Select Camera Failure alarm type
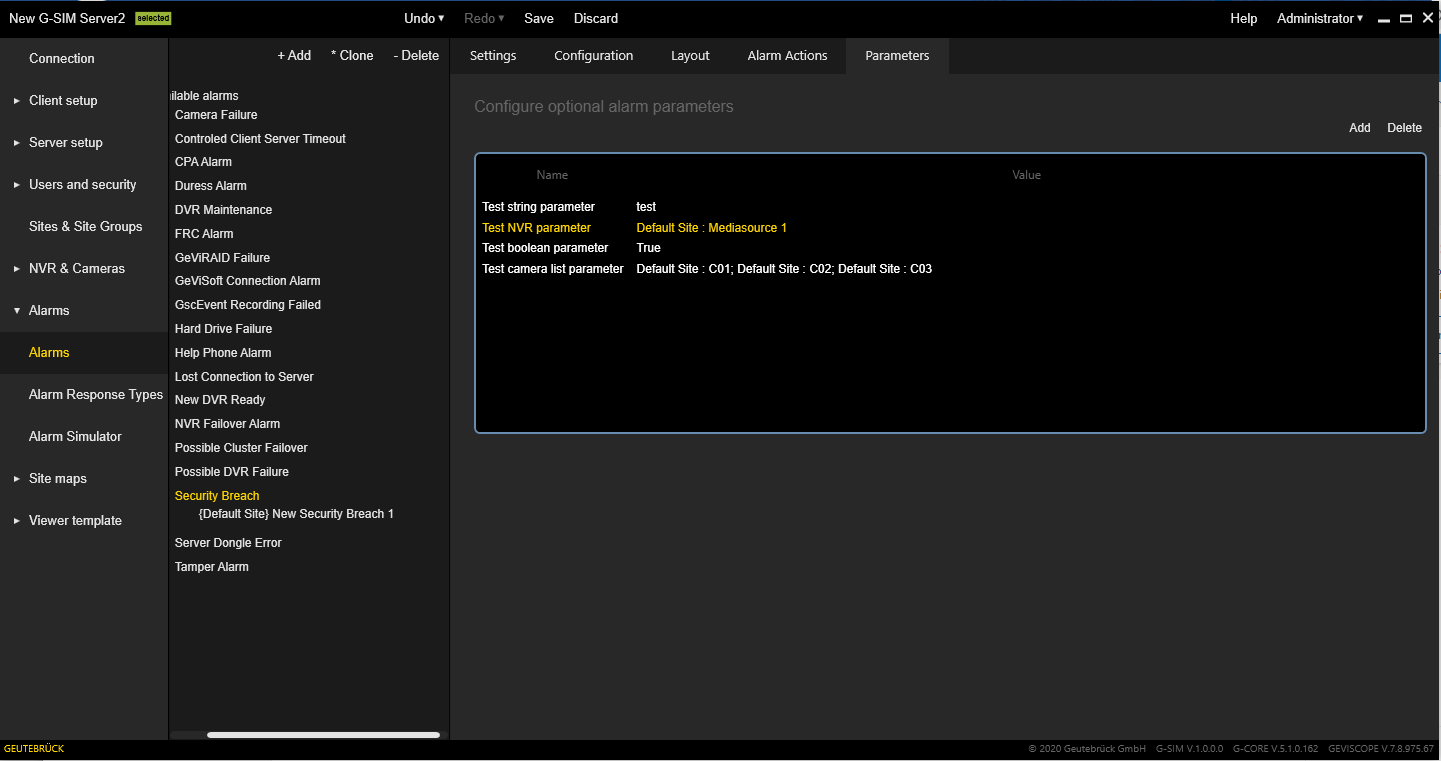 216,115
